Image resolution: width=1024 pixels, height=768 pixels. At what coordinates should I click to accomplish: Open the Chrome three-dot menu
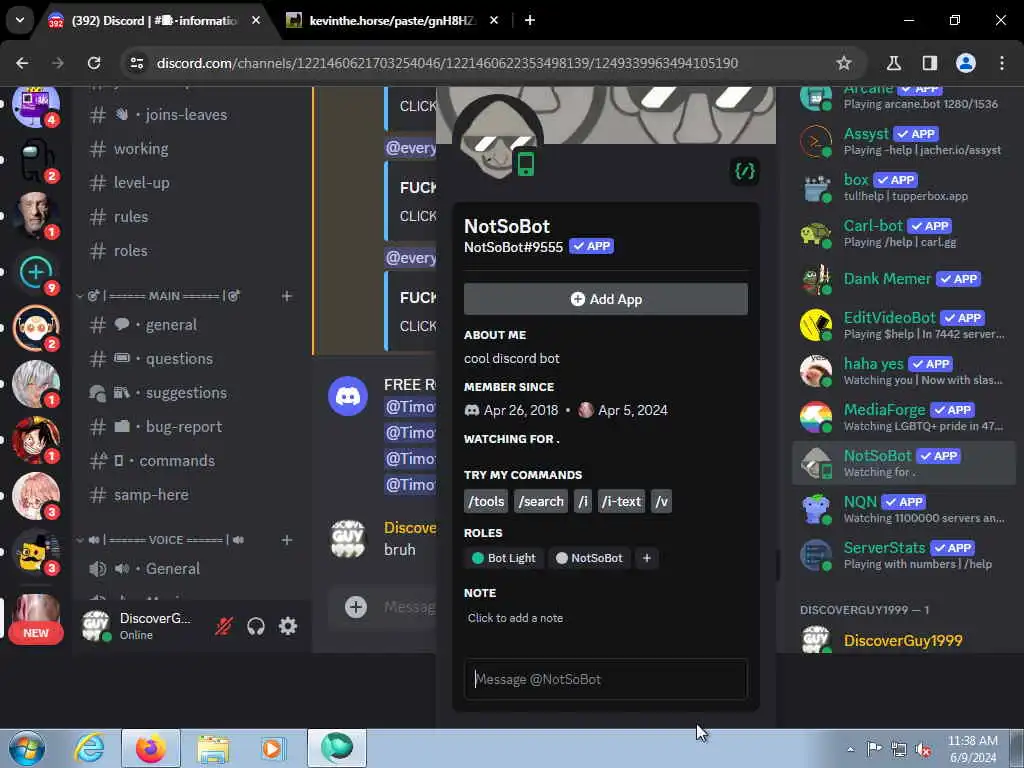[x=1002, y=63]
